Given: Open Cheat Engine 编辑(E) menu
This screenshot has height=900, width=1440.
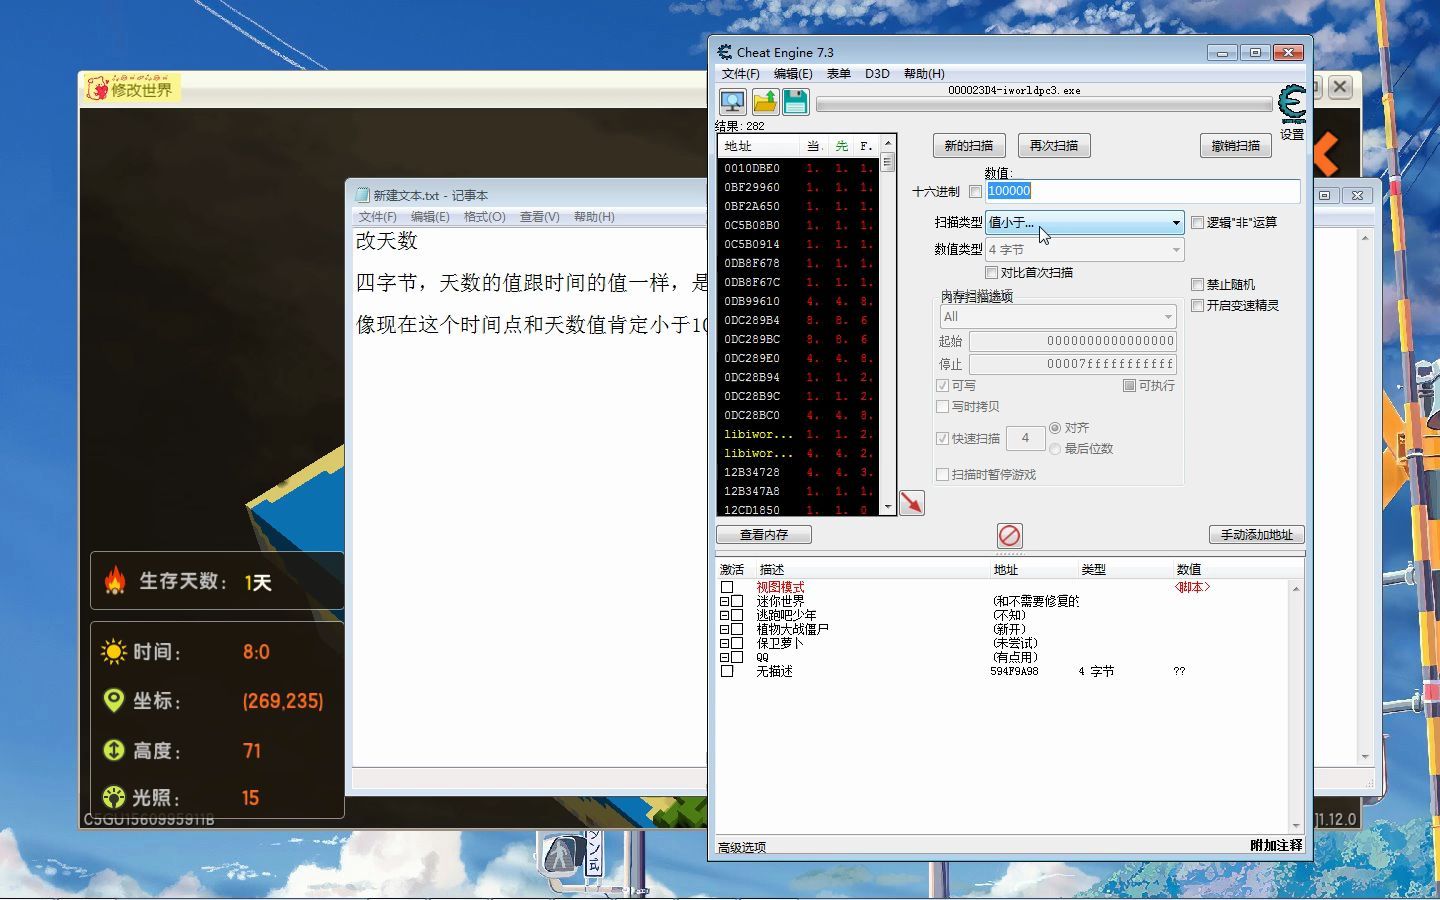Looking at the screenshot, I should pos(793,74).
